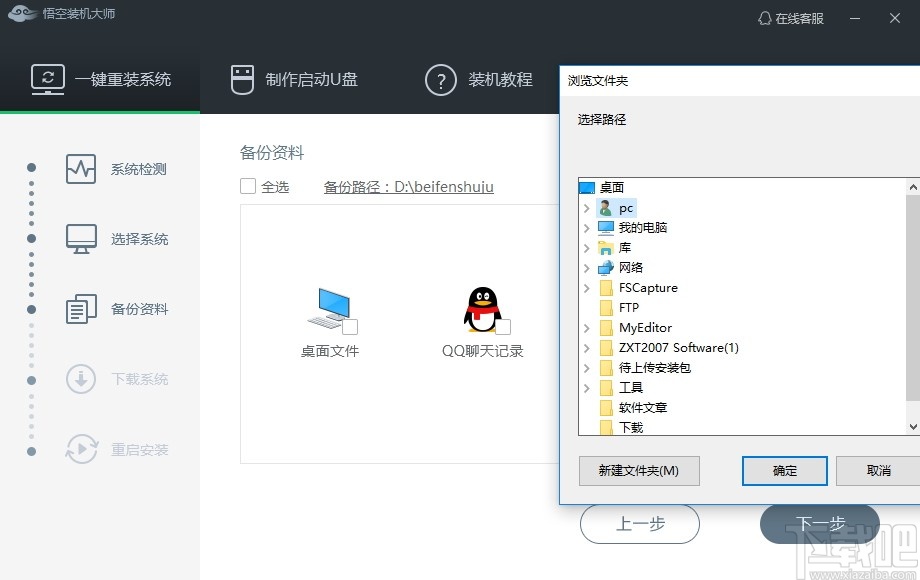Open the D:\beifenshuju backup path link

(408, 186)
